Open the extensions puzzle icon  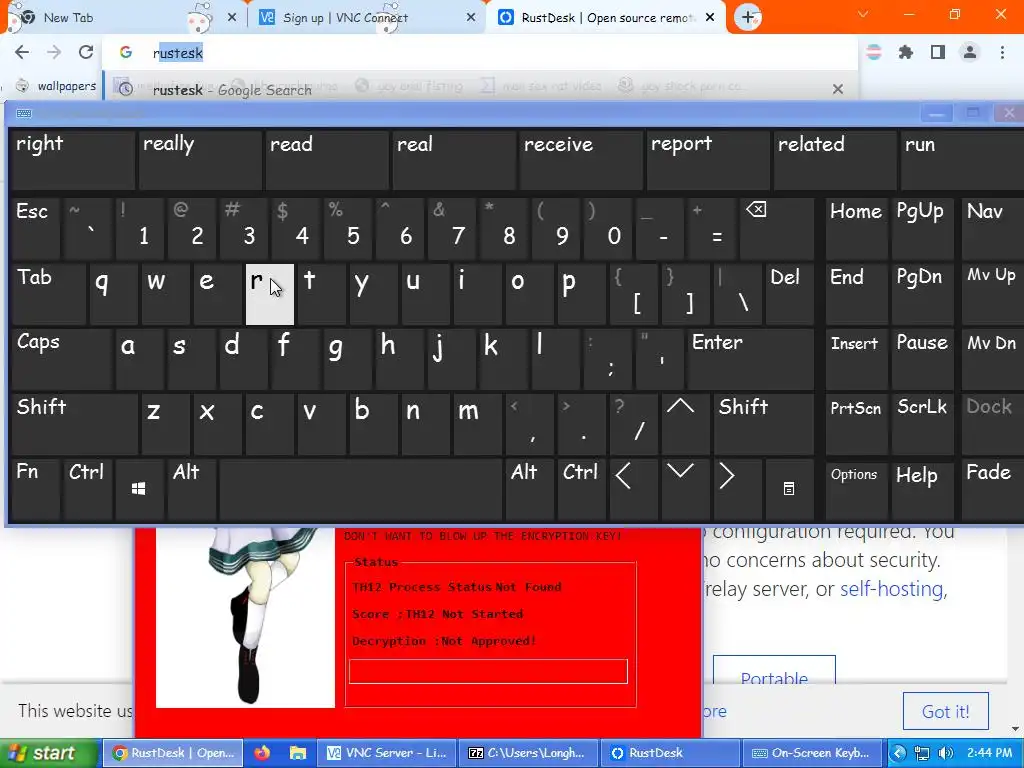[906, 52]
